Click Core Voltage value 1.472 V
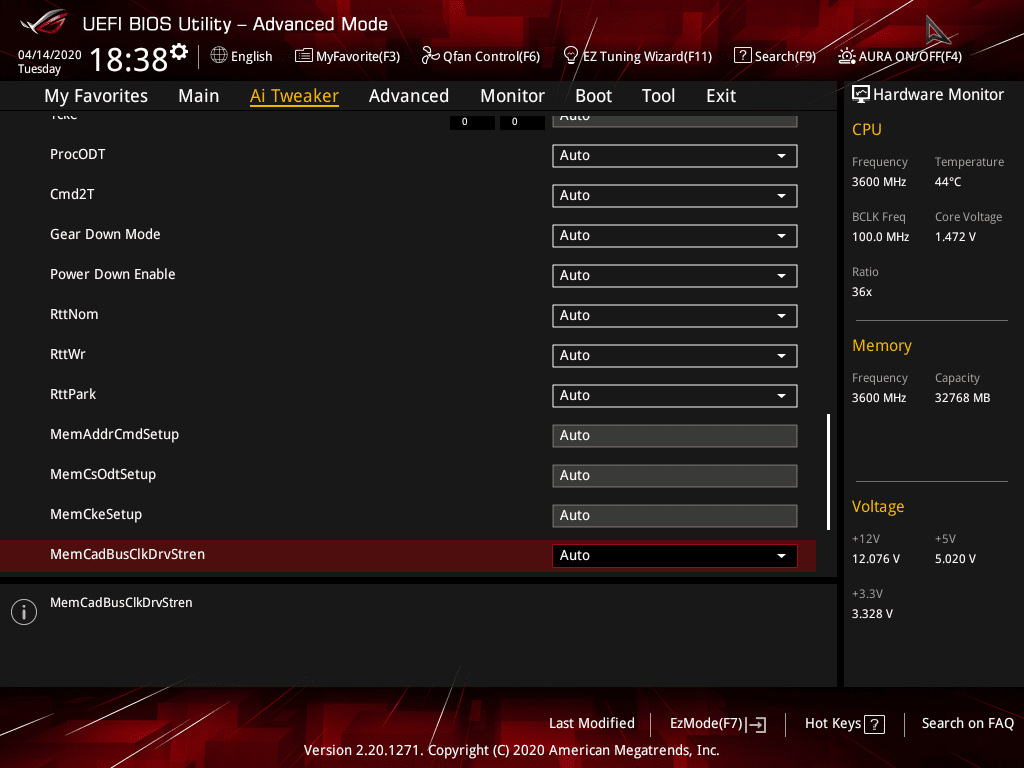 pos(955,236)
